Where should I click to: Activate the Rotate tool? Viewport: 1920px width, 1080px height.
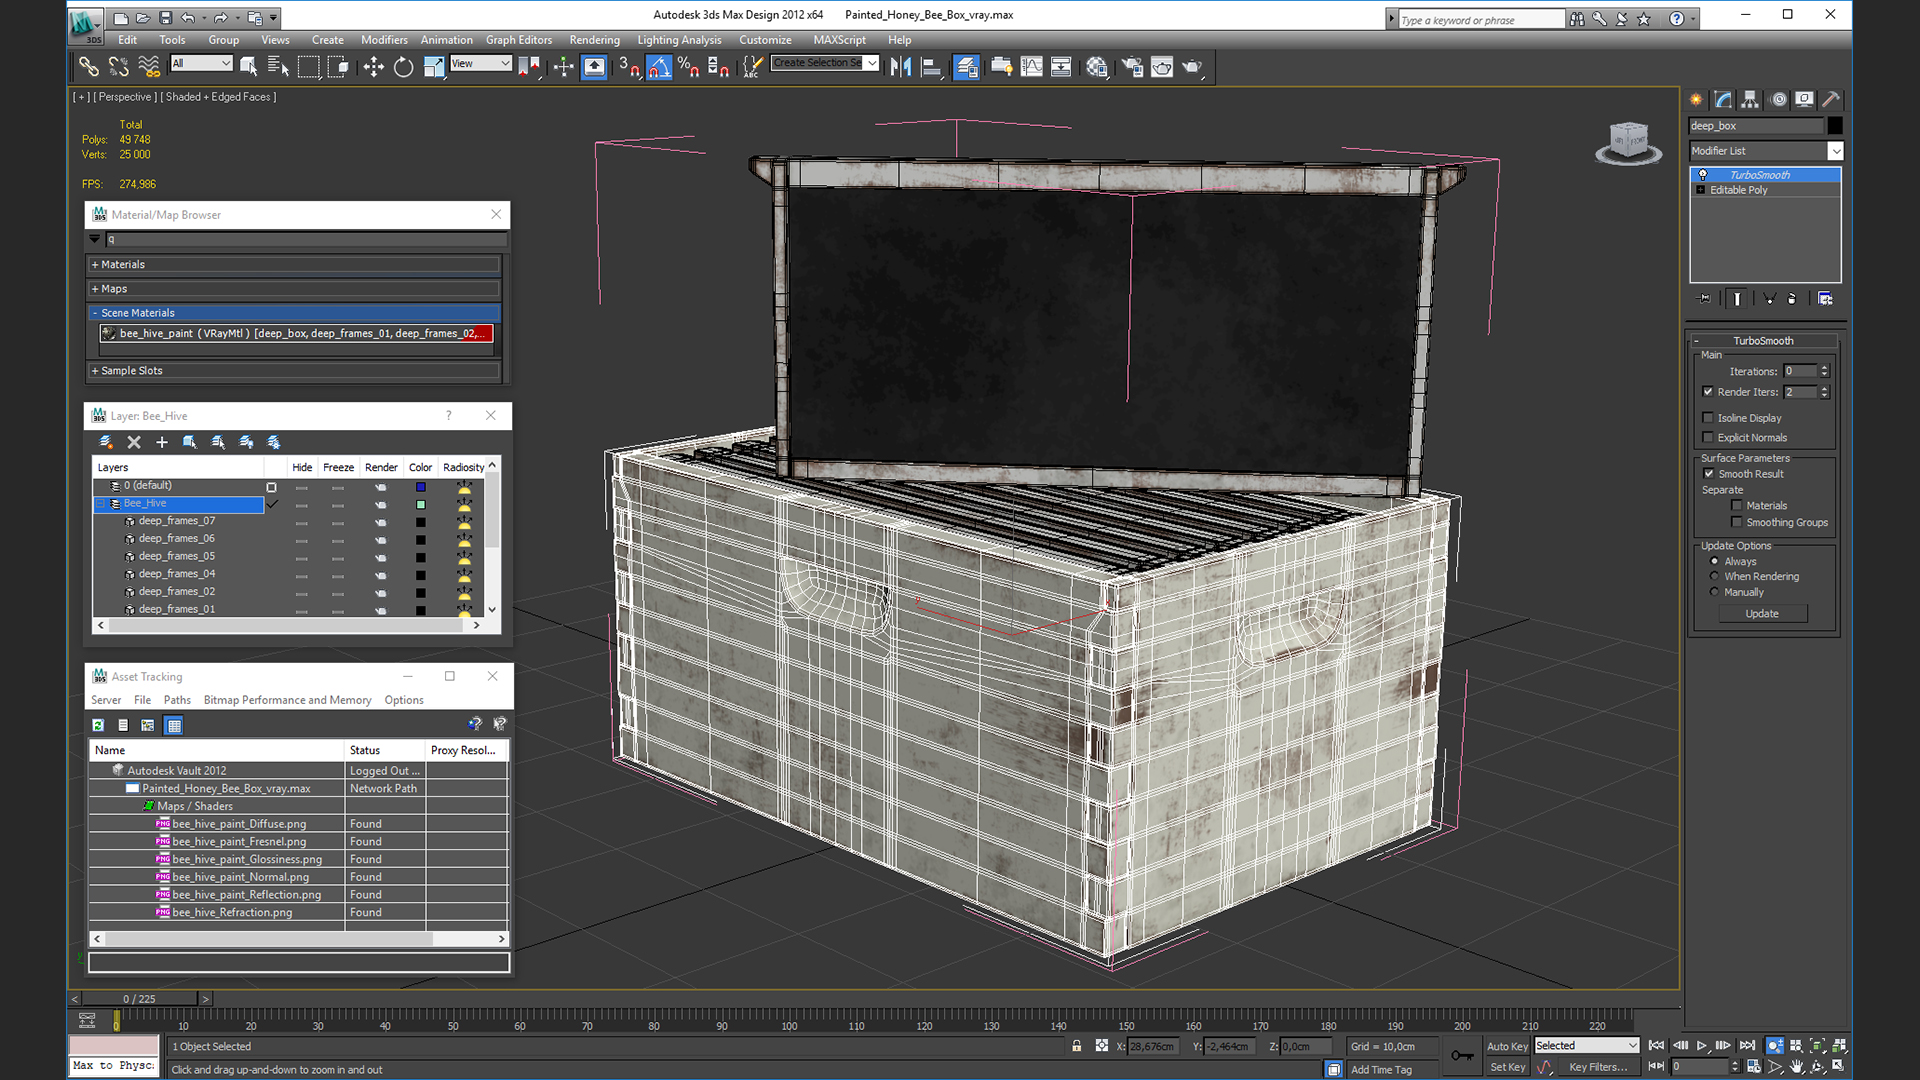[403, 67]
